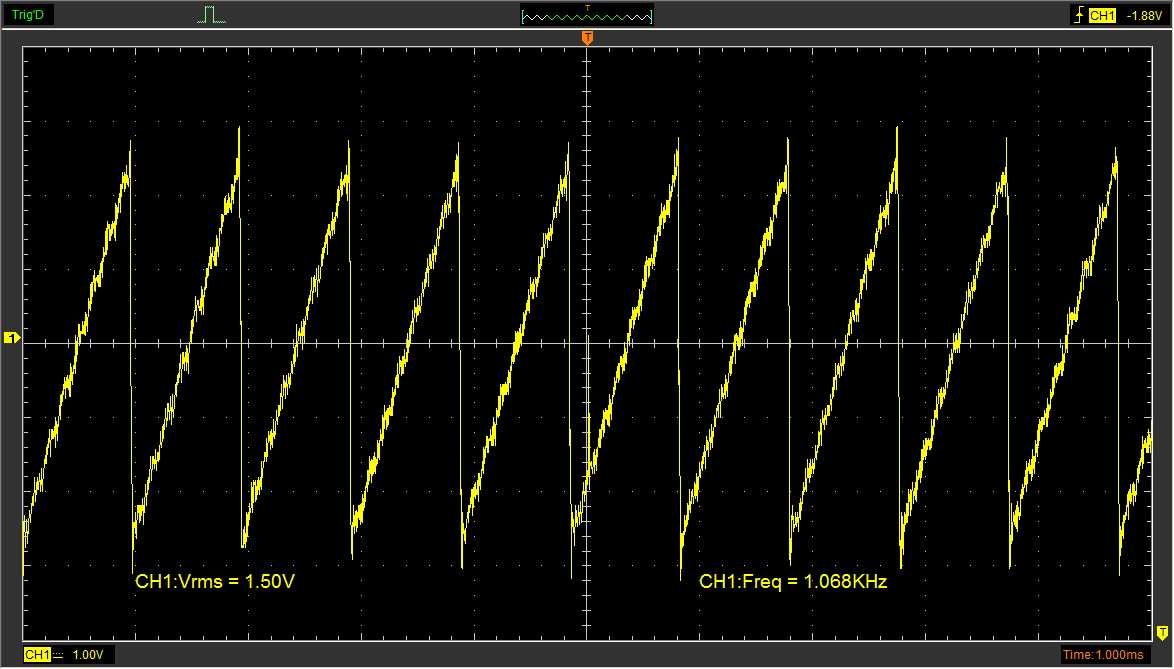Click the orange horizontal trigger position marker

coord(588,37)
